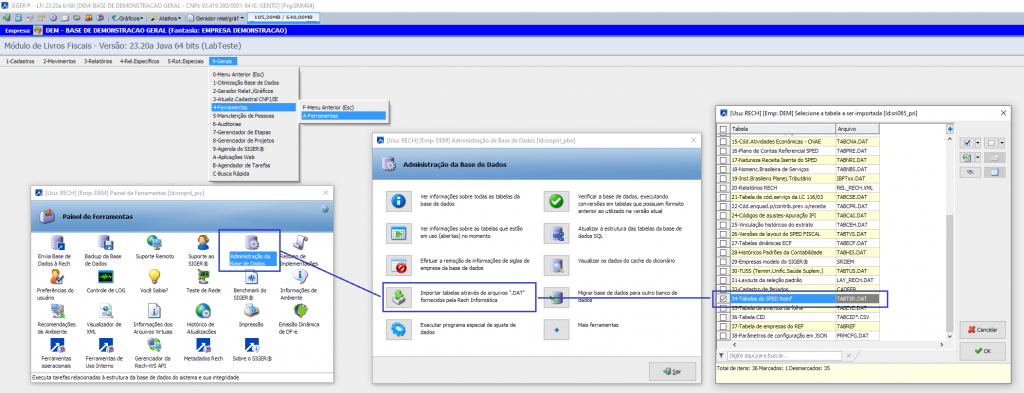
Task: Open Informações de Ambiente icon
Action: point(300,277)
